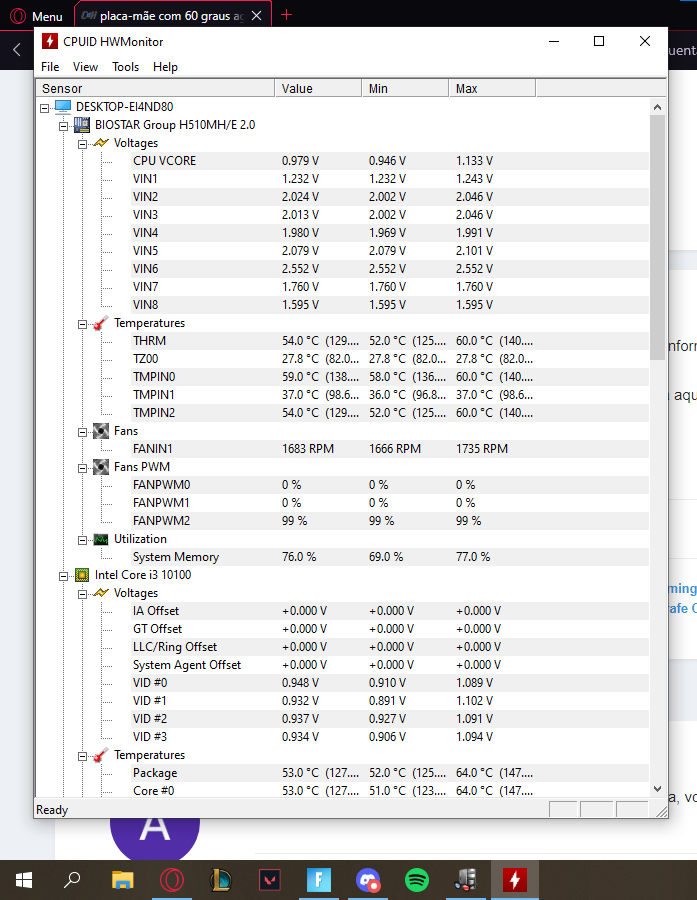This screenshot has width=697, height=900.
Task: Click the DESKTOP-EI4ND80 computer icon
Action: tap(63, 107)
